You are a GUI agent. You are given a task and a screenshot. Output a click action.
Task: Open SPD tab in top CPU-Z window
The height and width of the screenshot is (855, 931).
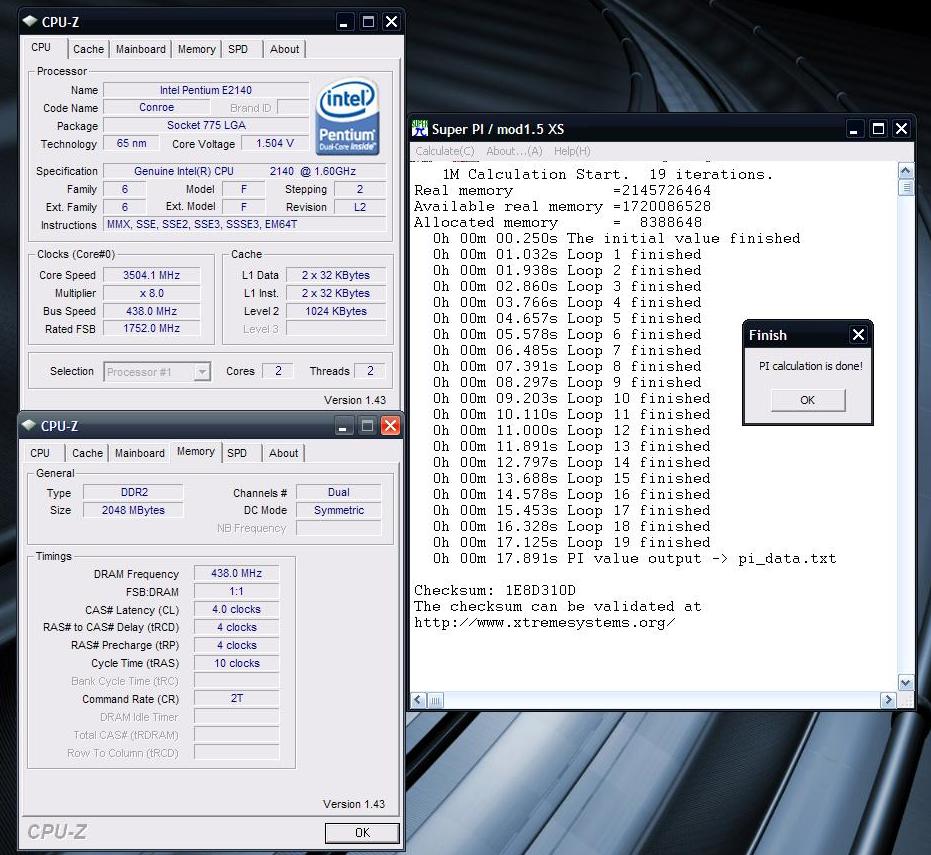[238, 49]
